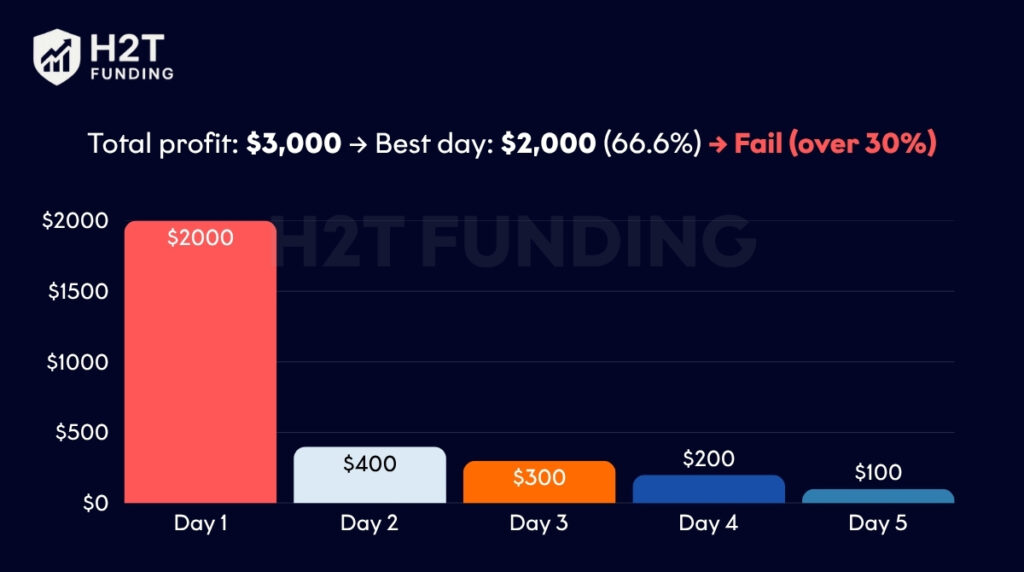Click the H2T Funding brand name text

point(130,57)
